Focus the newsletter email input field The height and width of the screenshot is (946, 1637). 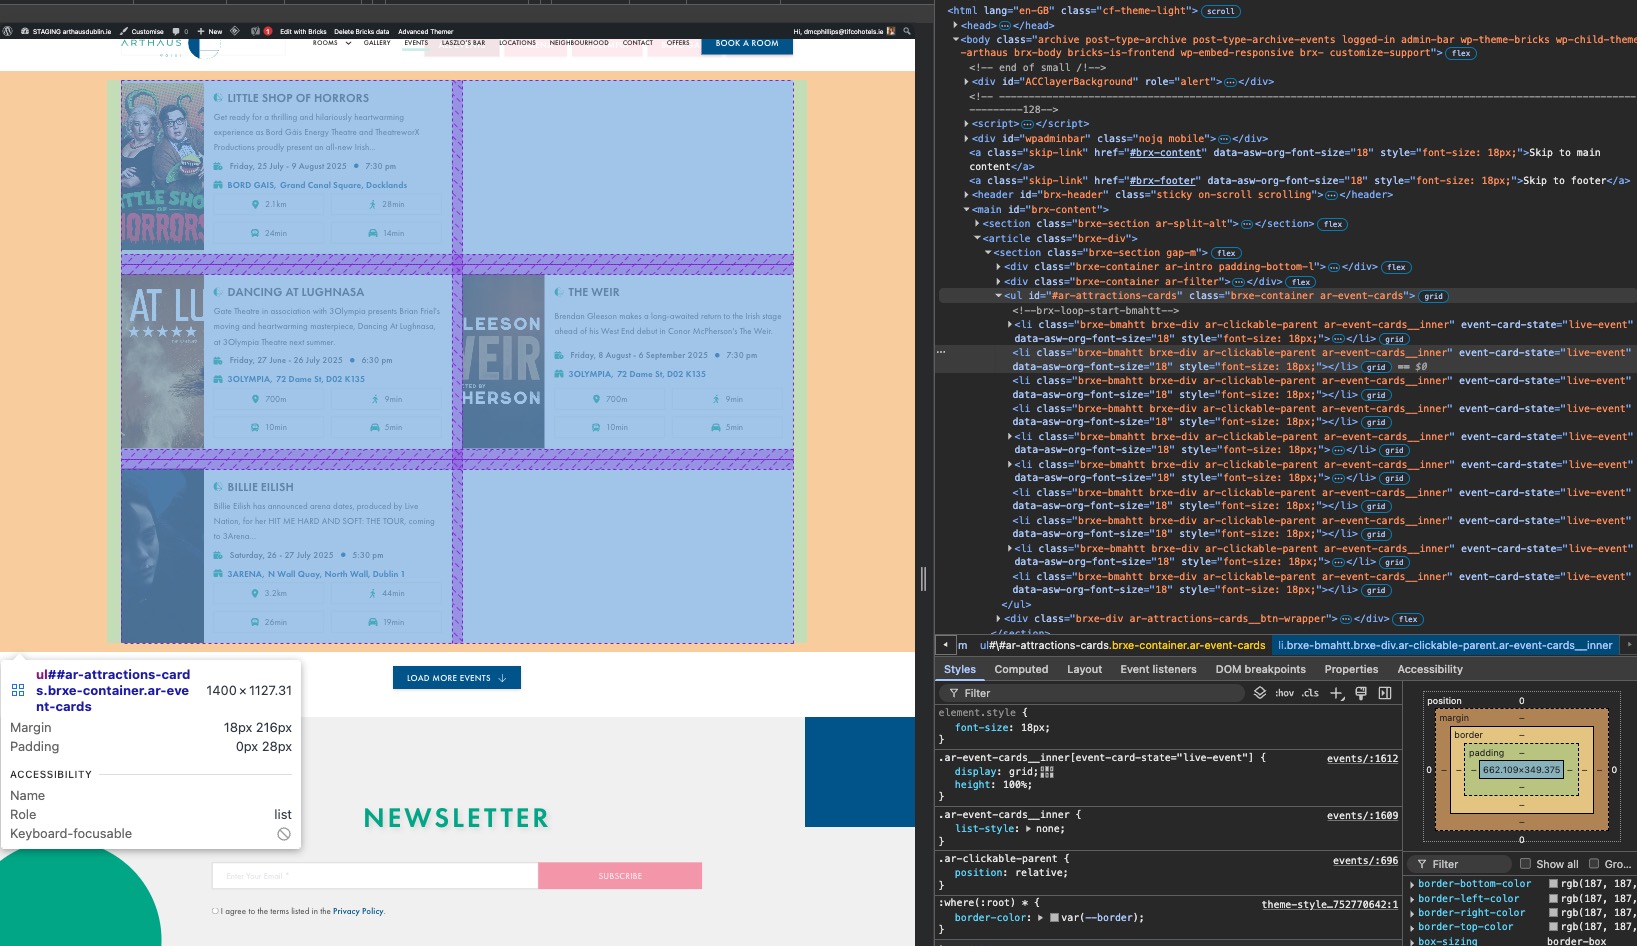pos(375,876)
